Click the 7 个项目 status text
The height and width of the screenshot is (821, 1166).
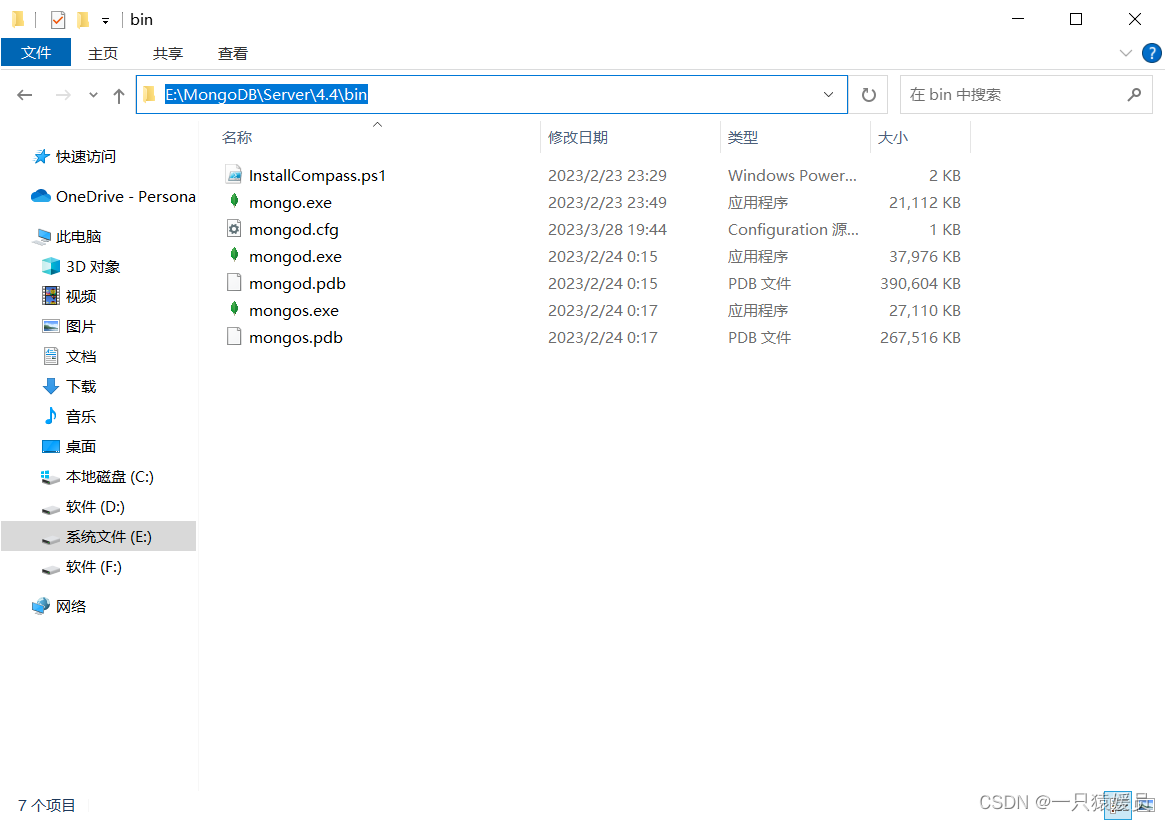coord(46,805)
